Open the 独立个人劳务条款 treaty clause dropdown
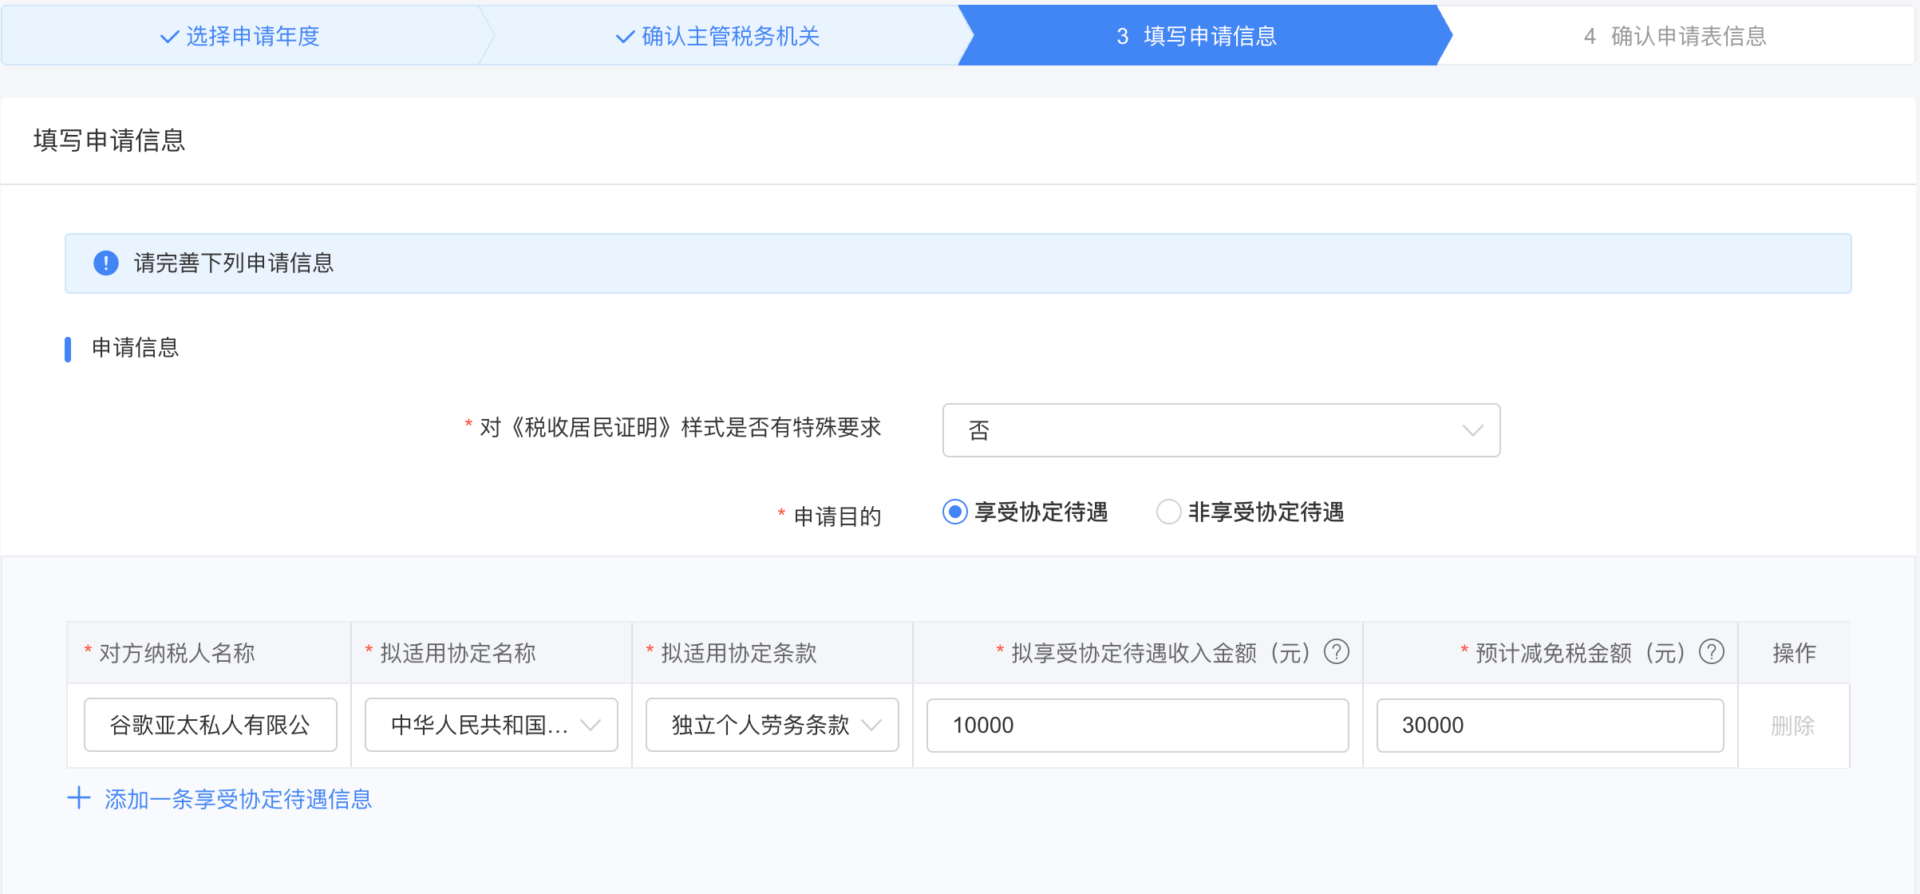Image resolution: width=1920 pixels, height=894 pixels. click(772, 725)
